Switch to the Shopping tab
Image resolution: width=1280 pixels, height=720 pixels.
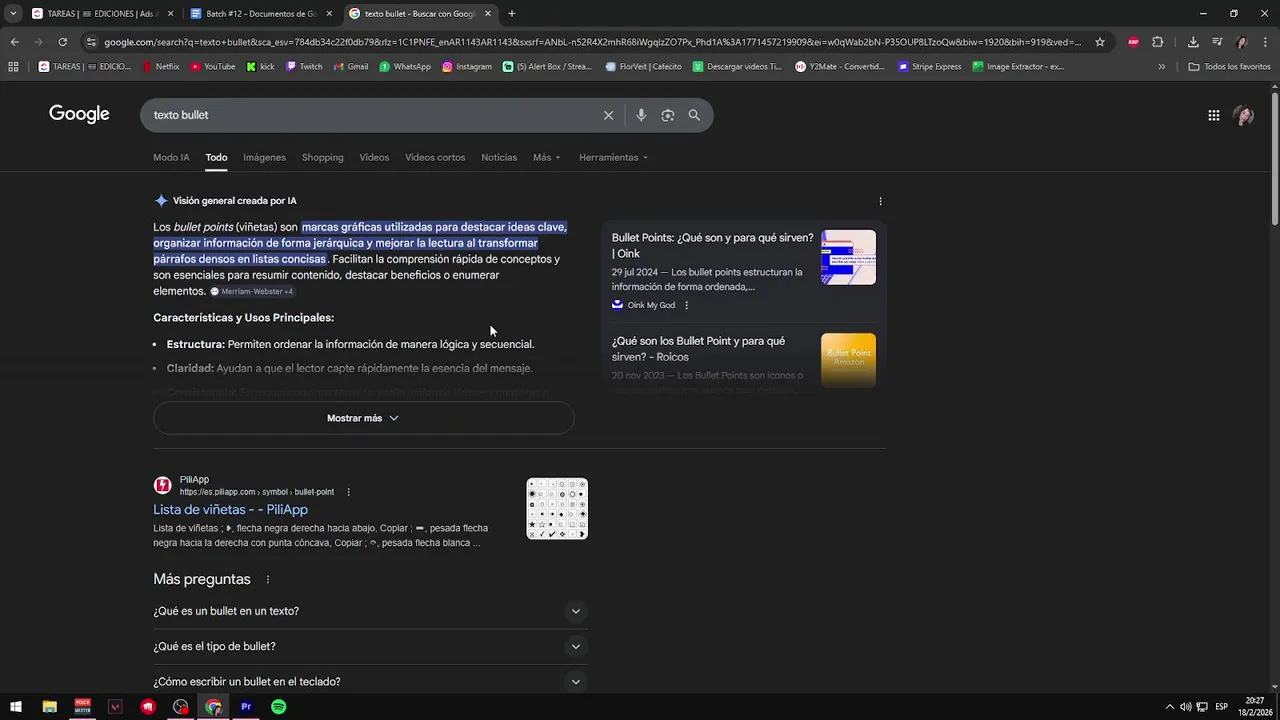tap(322, 158)
